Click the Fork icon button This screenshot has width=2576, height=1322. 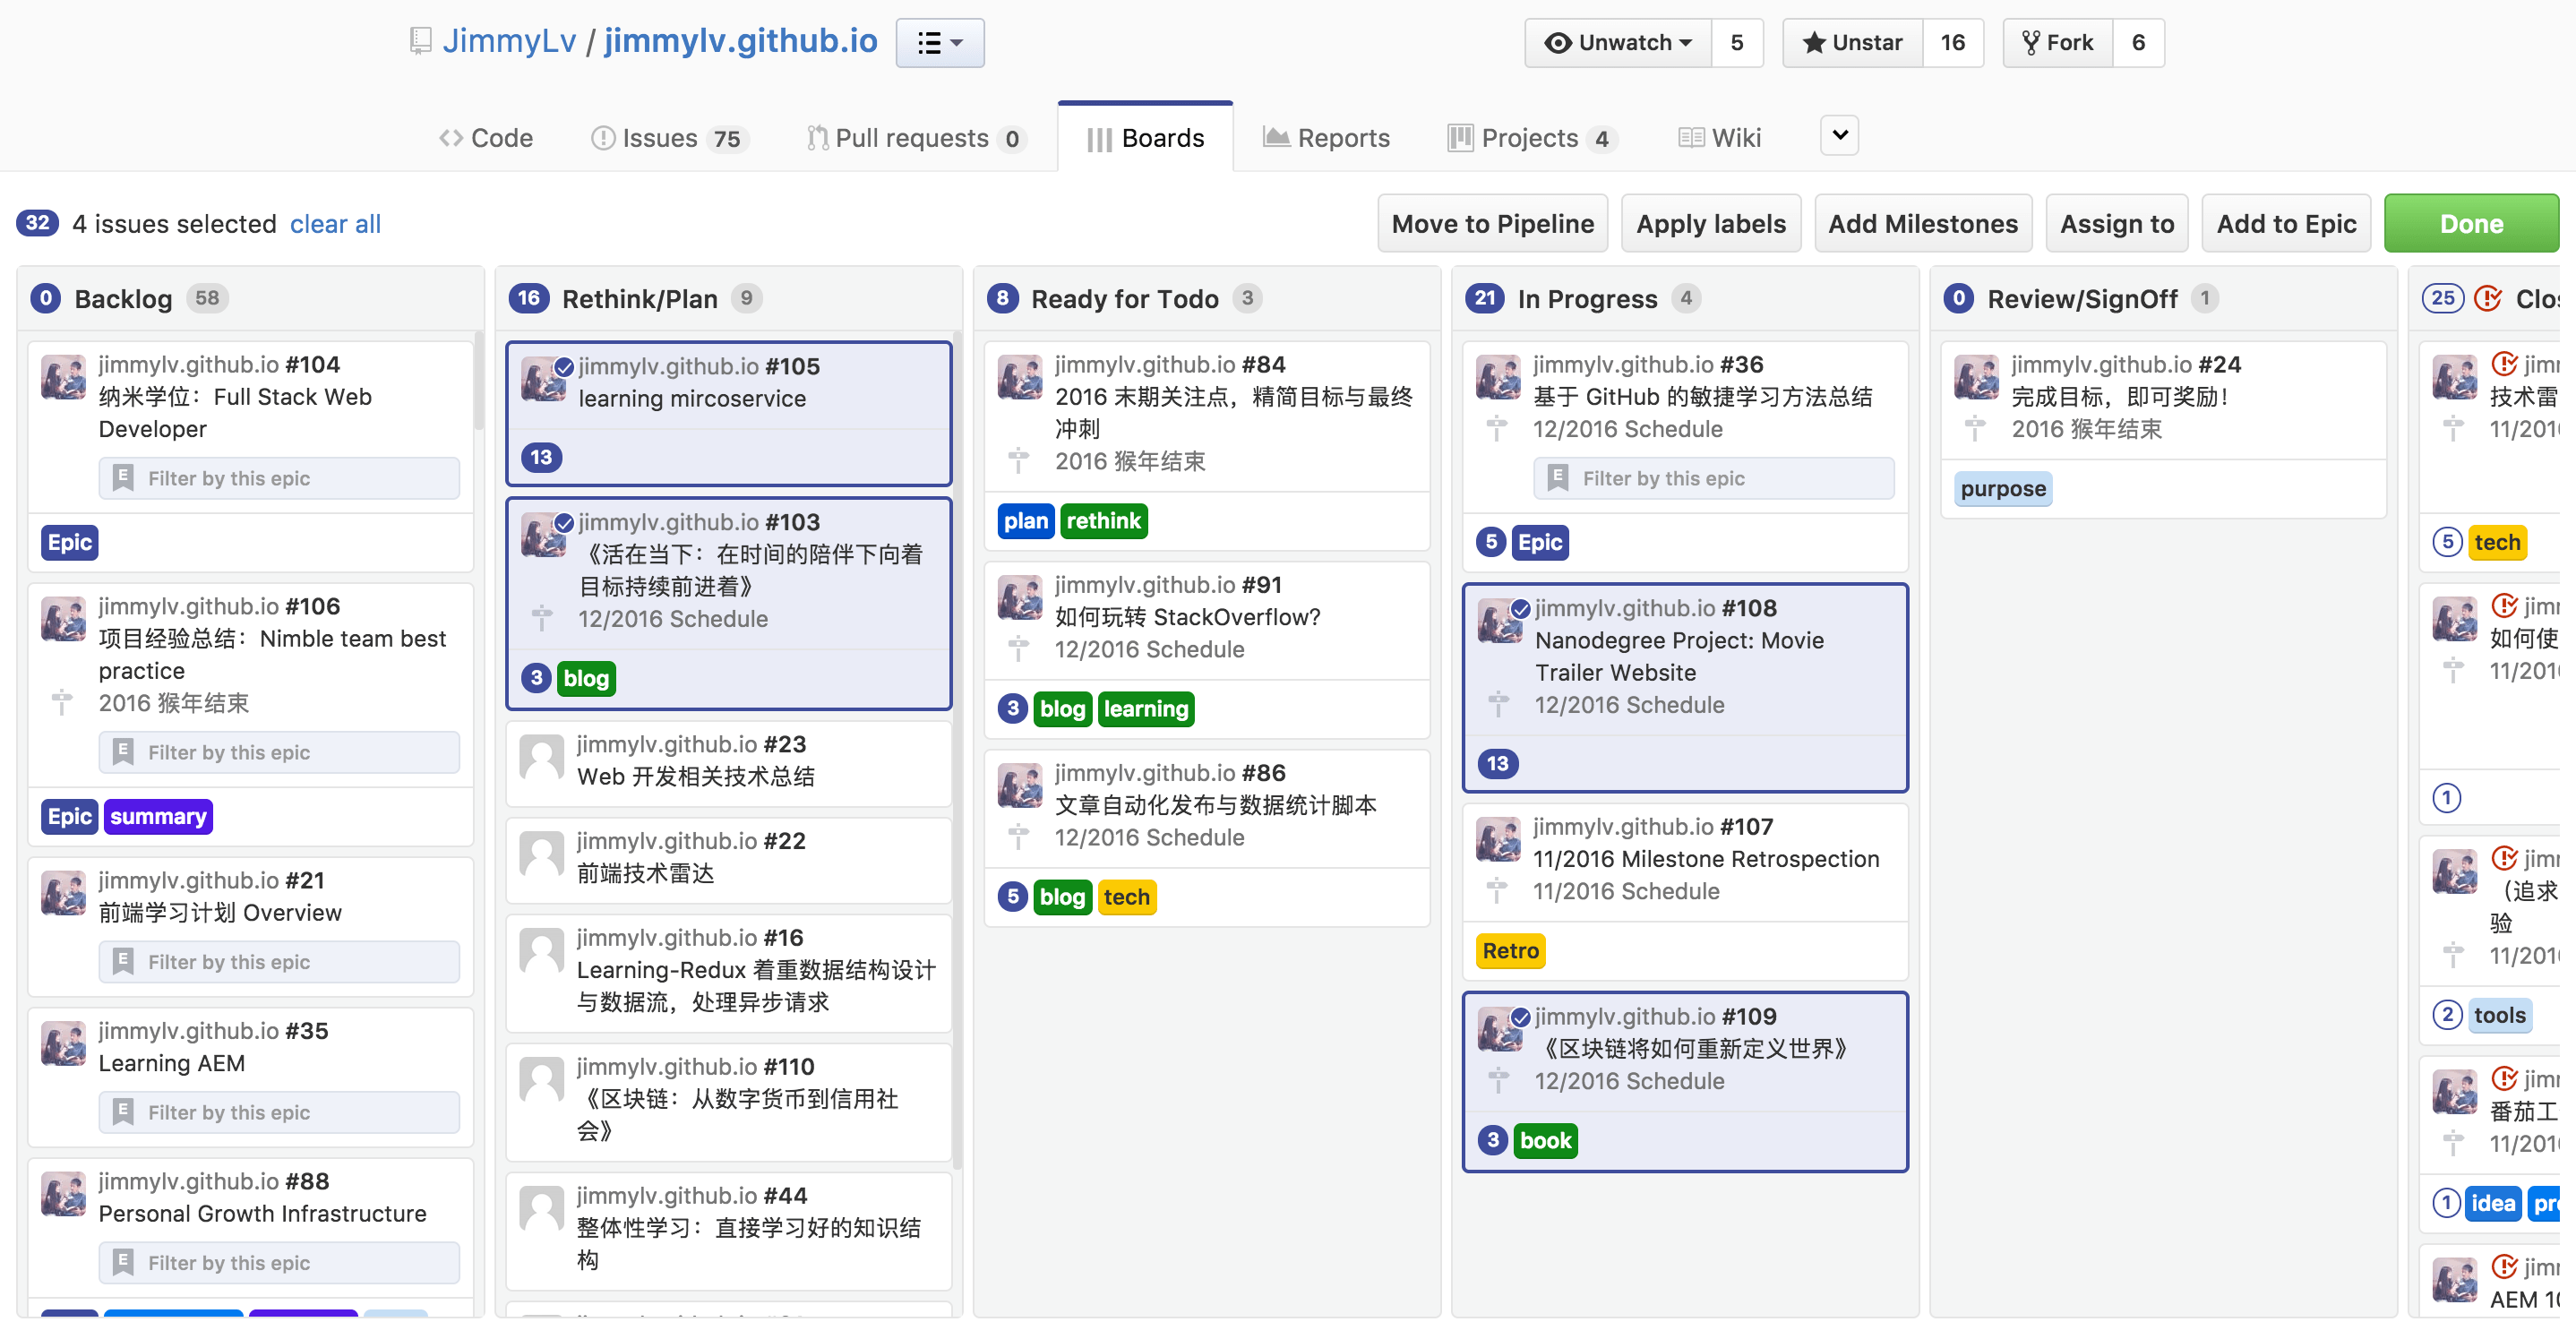pos(2030,43)
